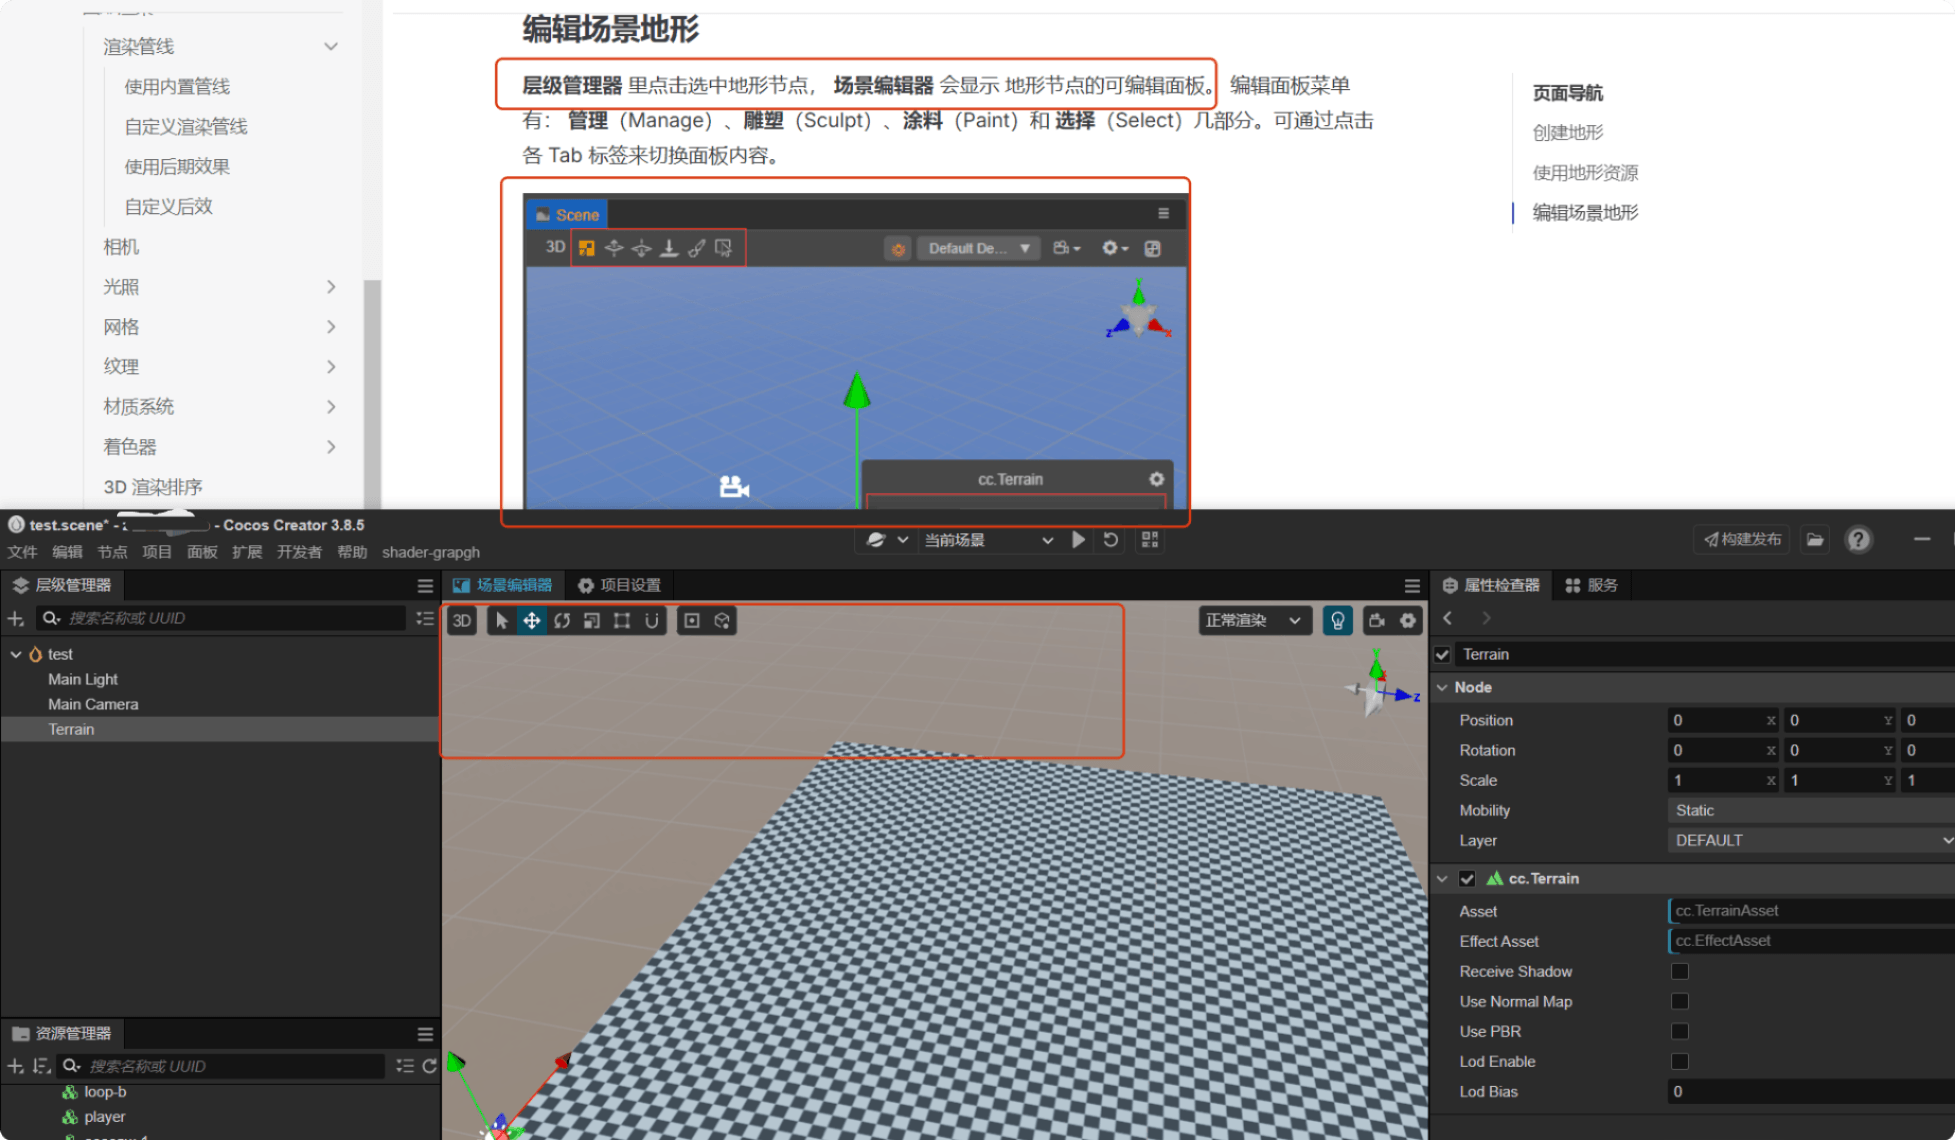The height and width of the screenshot is (1140, 1955).
Task: Open the 正常渲染 render mode dropdown
Action: pos(1253,621)
